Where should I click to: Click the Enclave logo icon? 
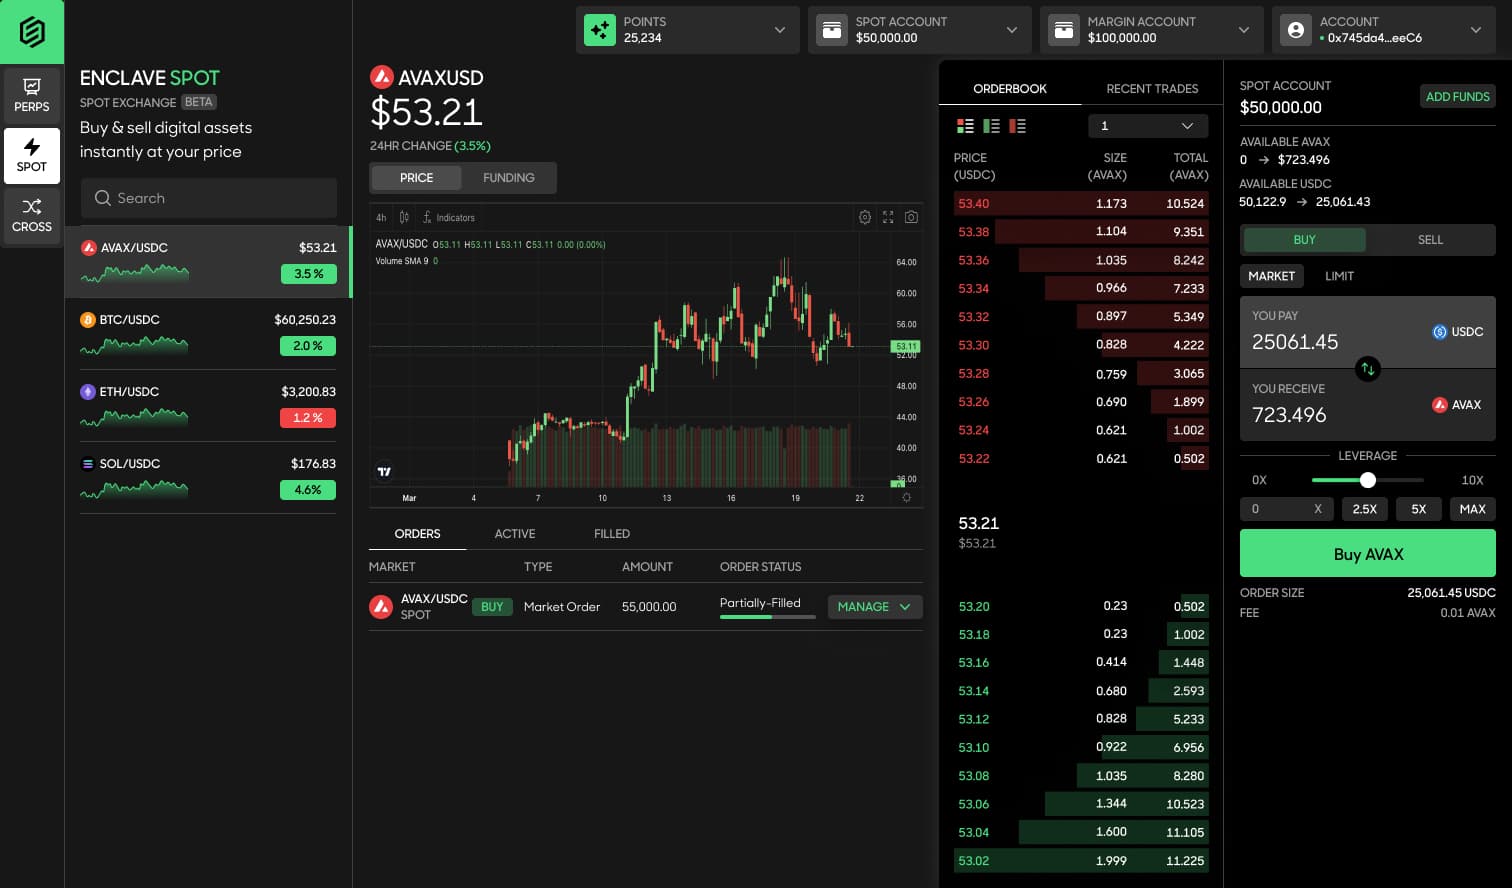tap(32, 32)
